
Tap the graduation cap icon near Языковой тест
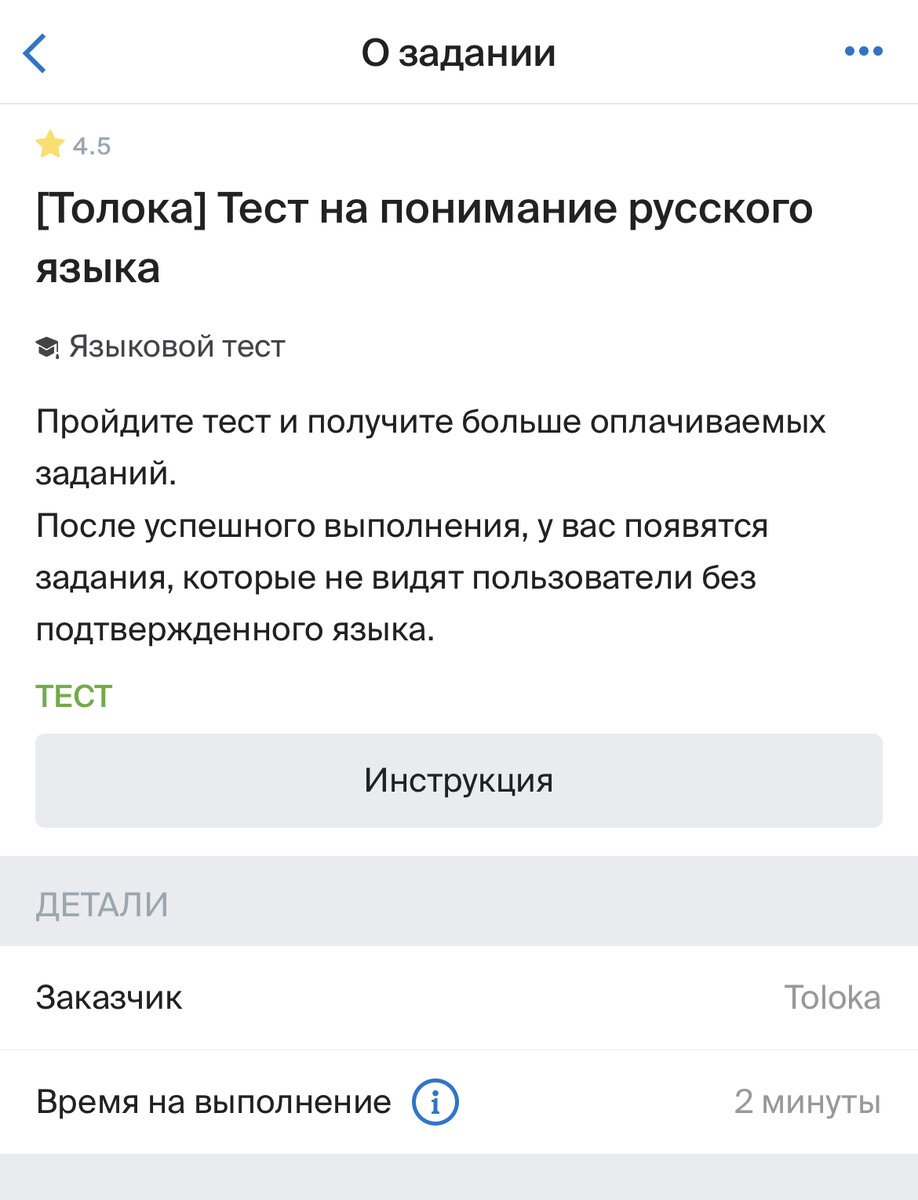[48, 345]
